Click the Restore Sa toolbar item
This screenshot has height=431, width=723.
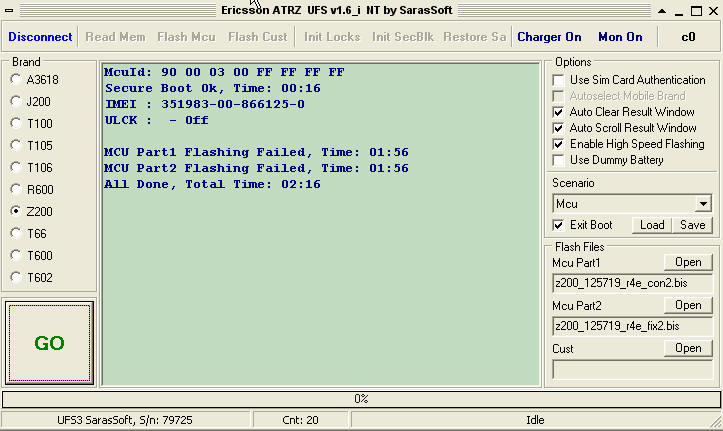(475, 37)
